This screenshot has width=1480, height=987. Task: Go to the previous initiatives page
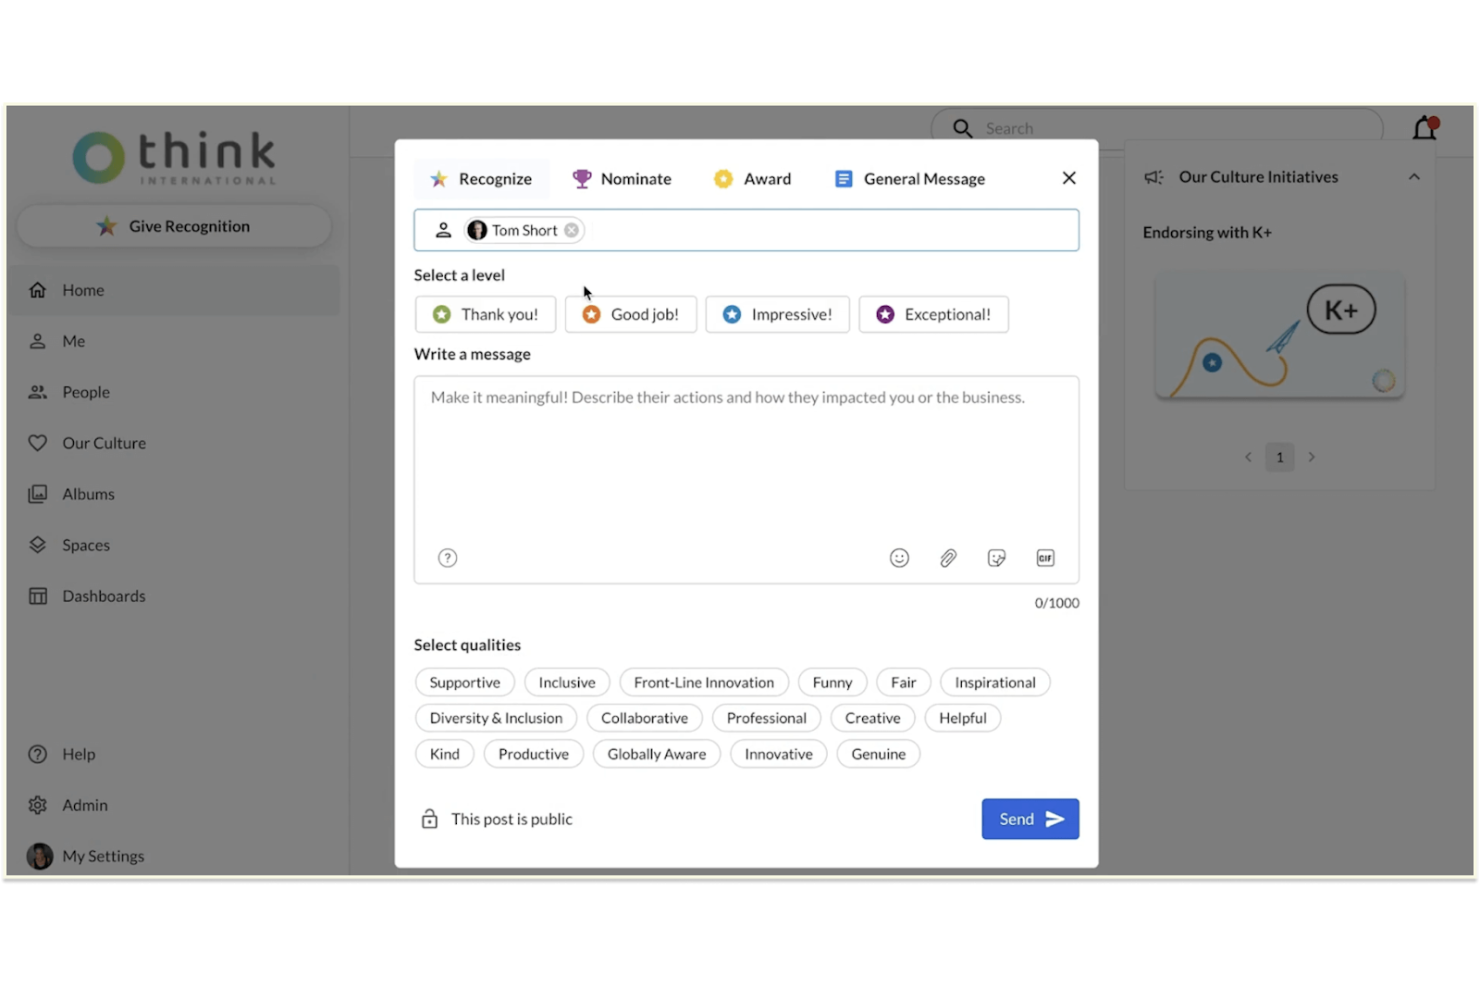coord(1248,457)
